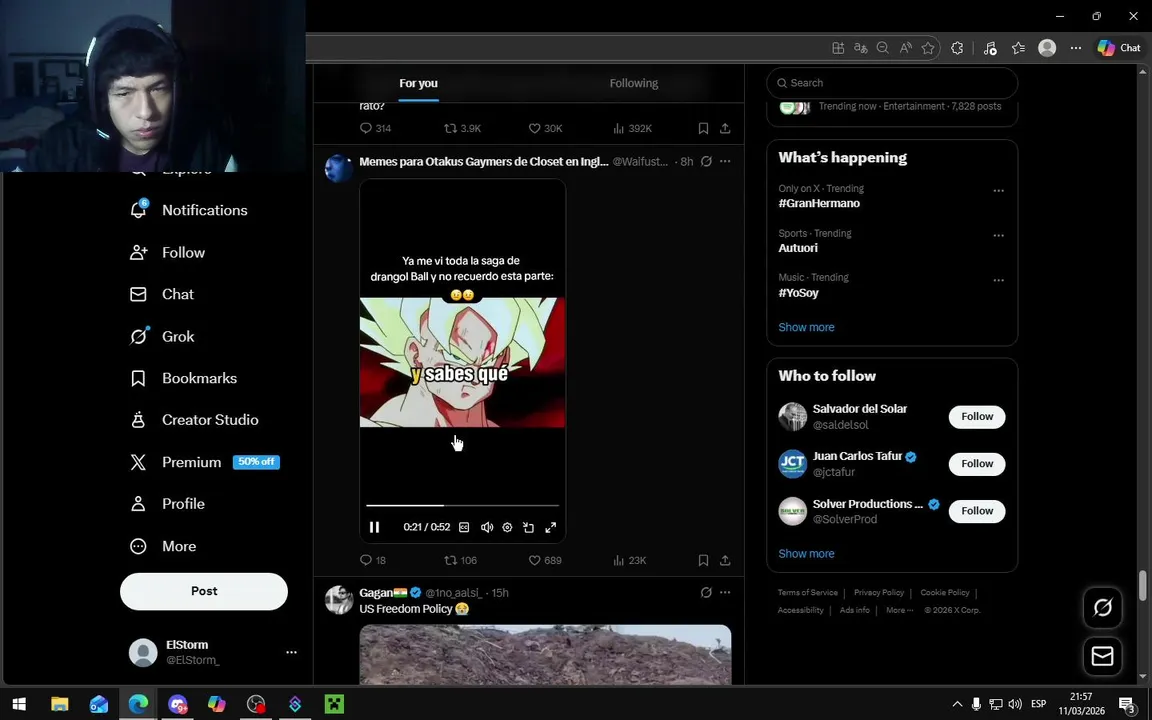The height and width of the screenshot is (720, 1152).
Task: Pause the Dragon Ball video
Action: coord(374,528)
